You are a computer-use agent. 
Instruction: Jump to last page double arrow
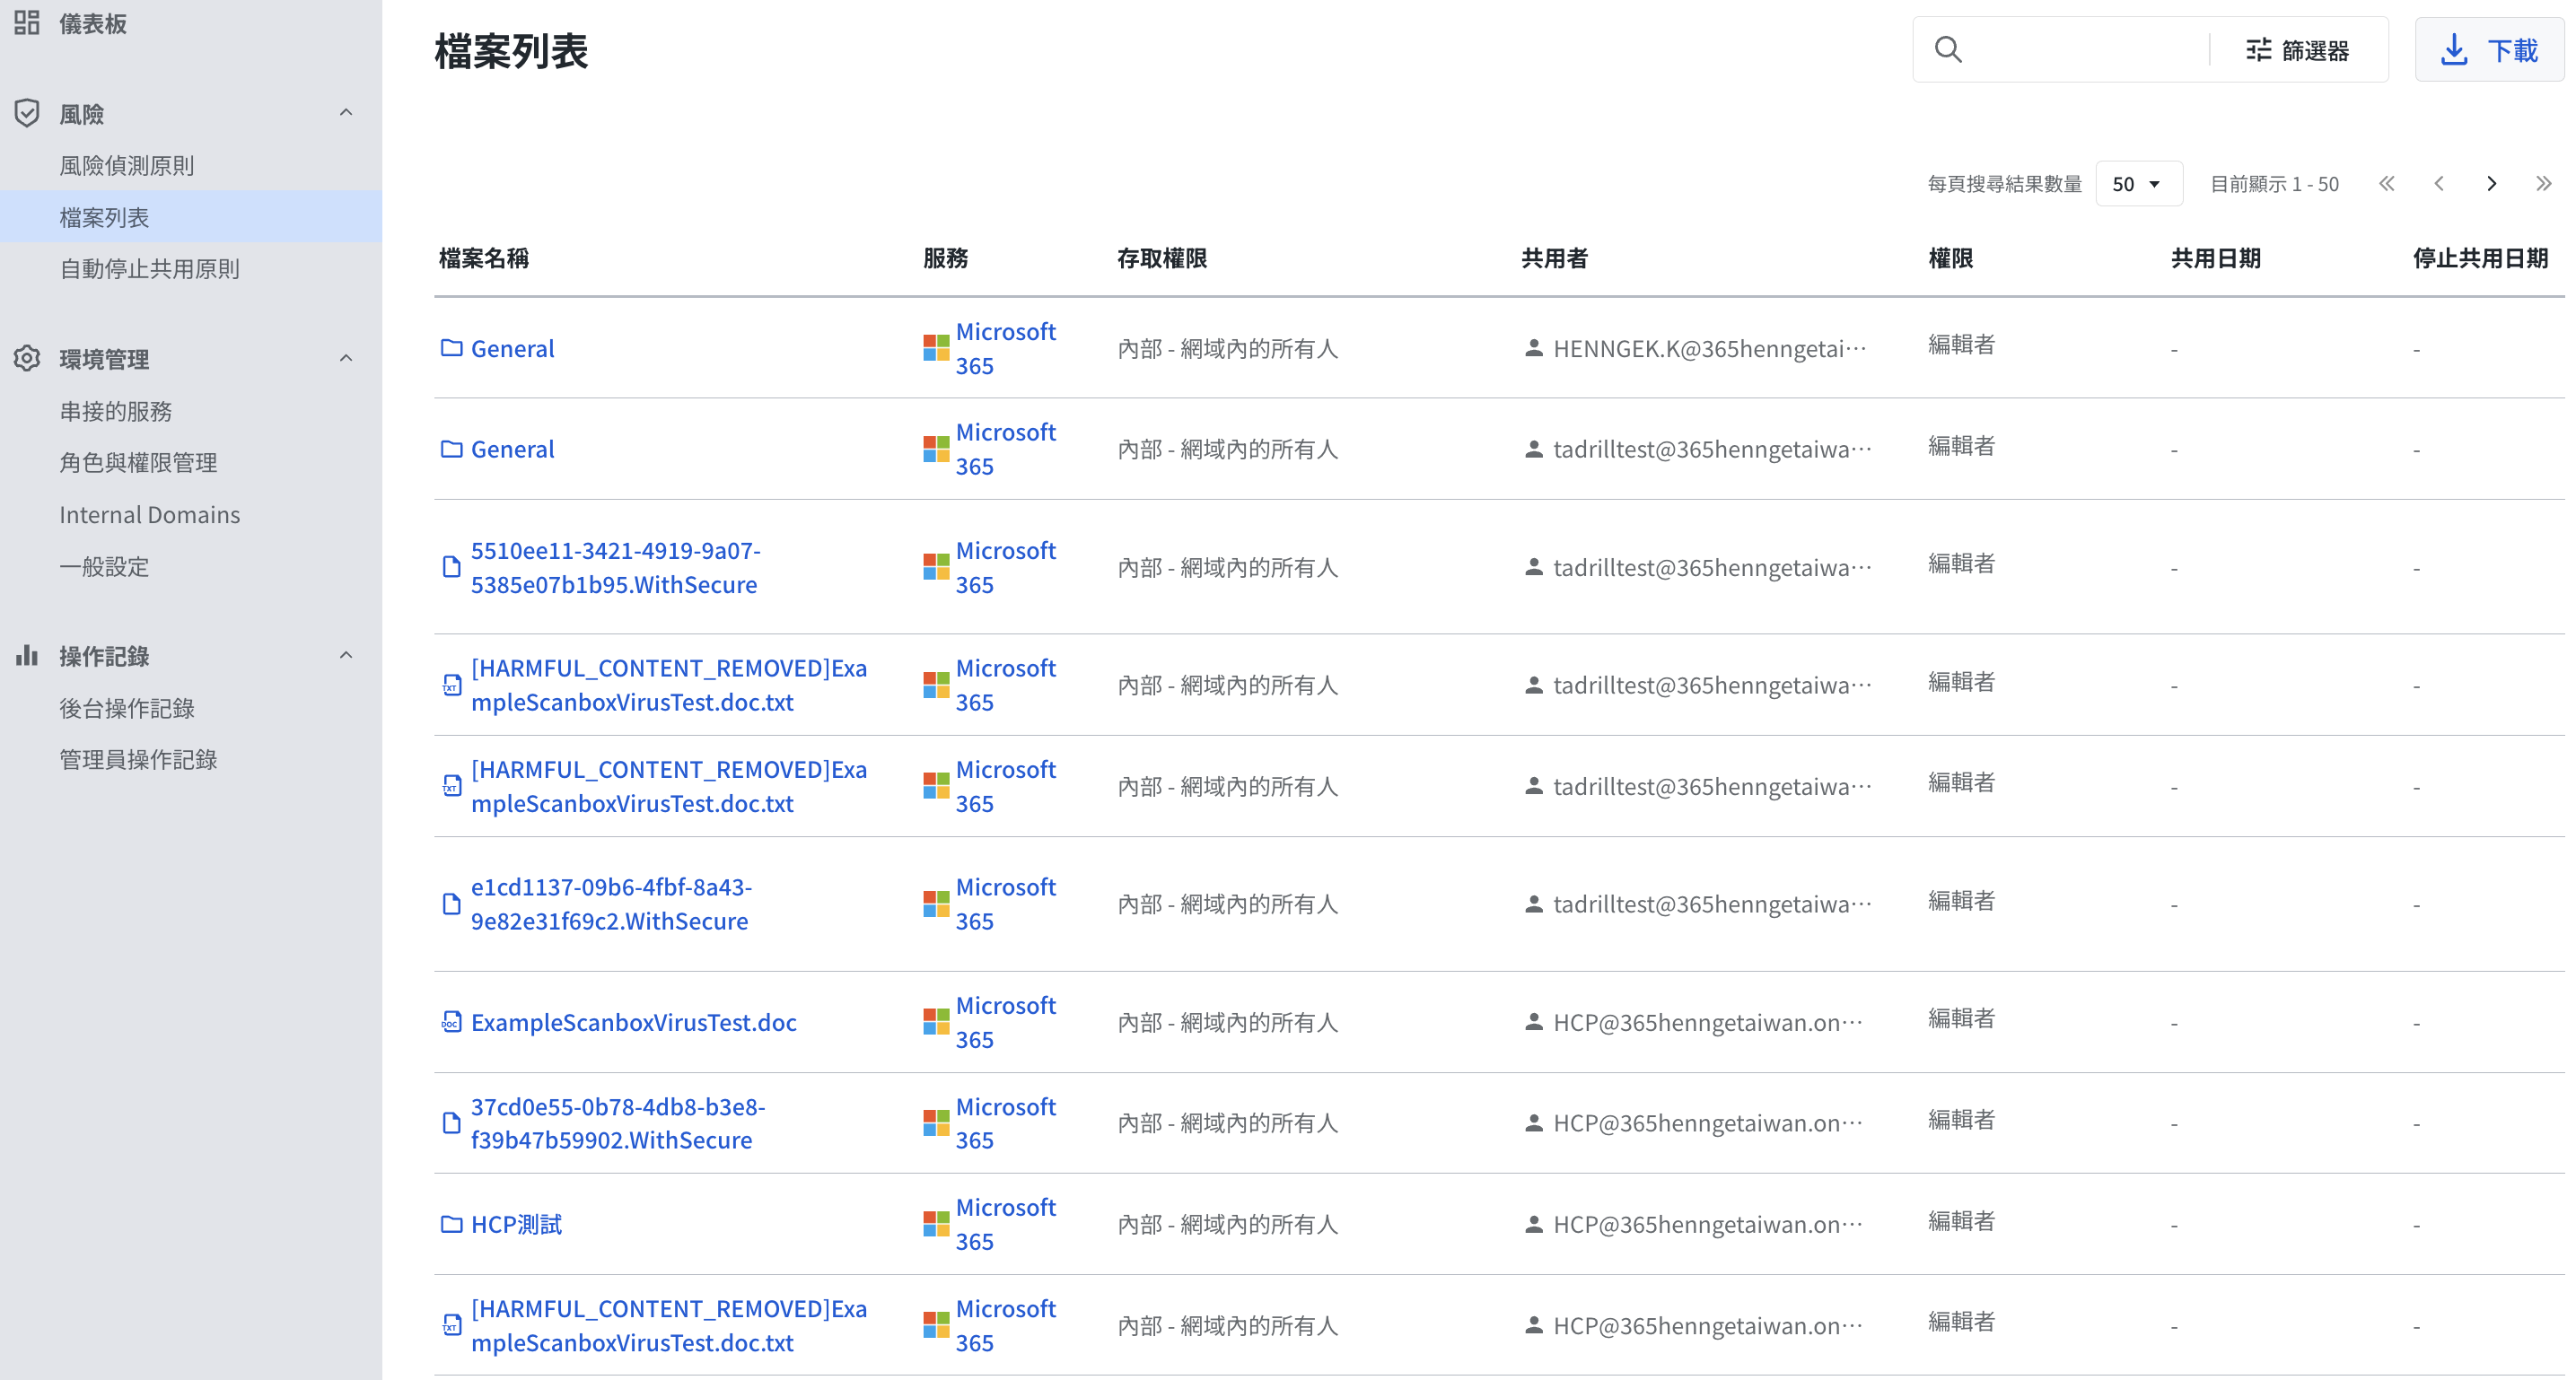[x=2543, y=184]
